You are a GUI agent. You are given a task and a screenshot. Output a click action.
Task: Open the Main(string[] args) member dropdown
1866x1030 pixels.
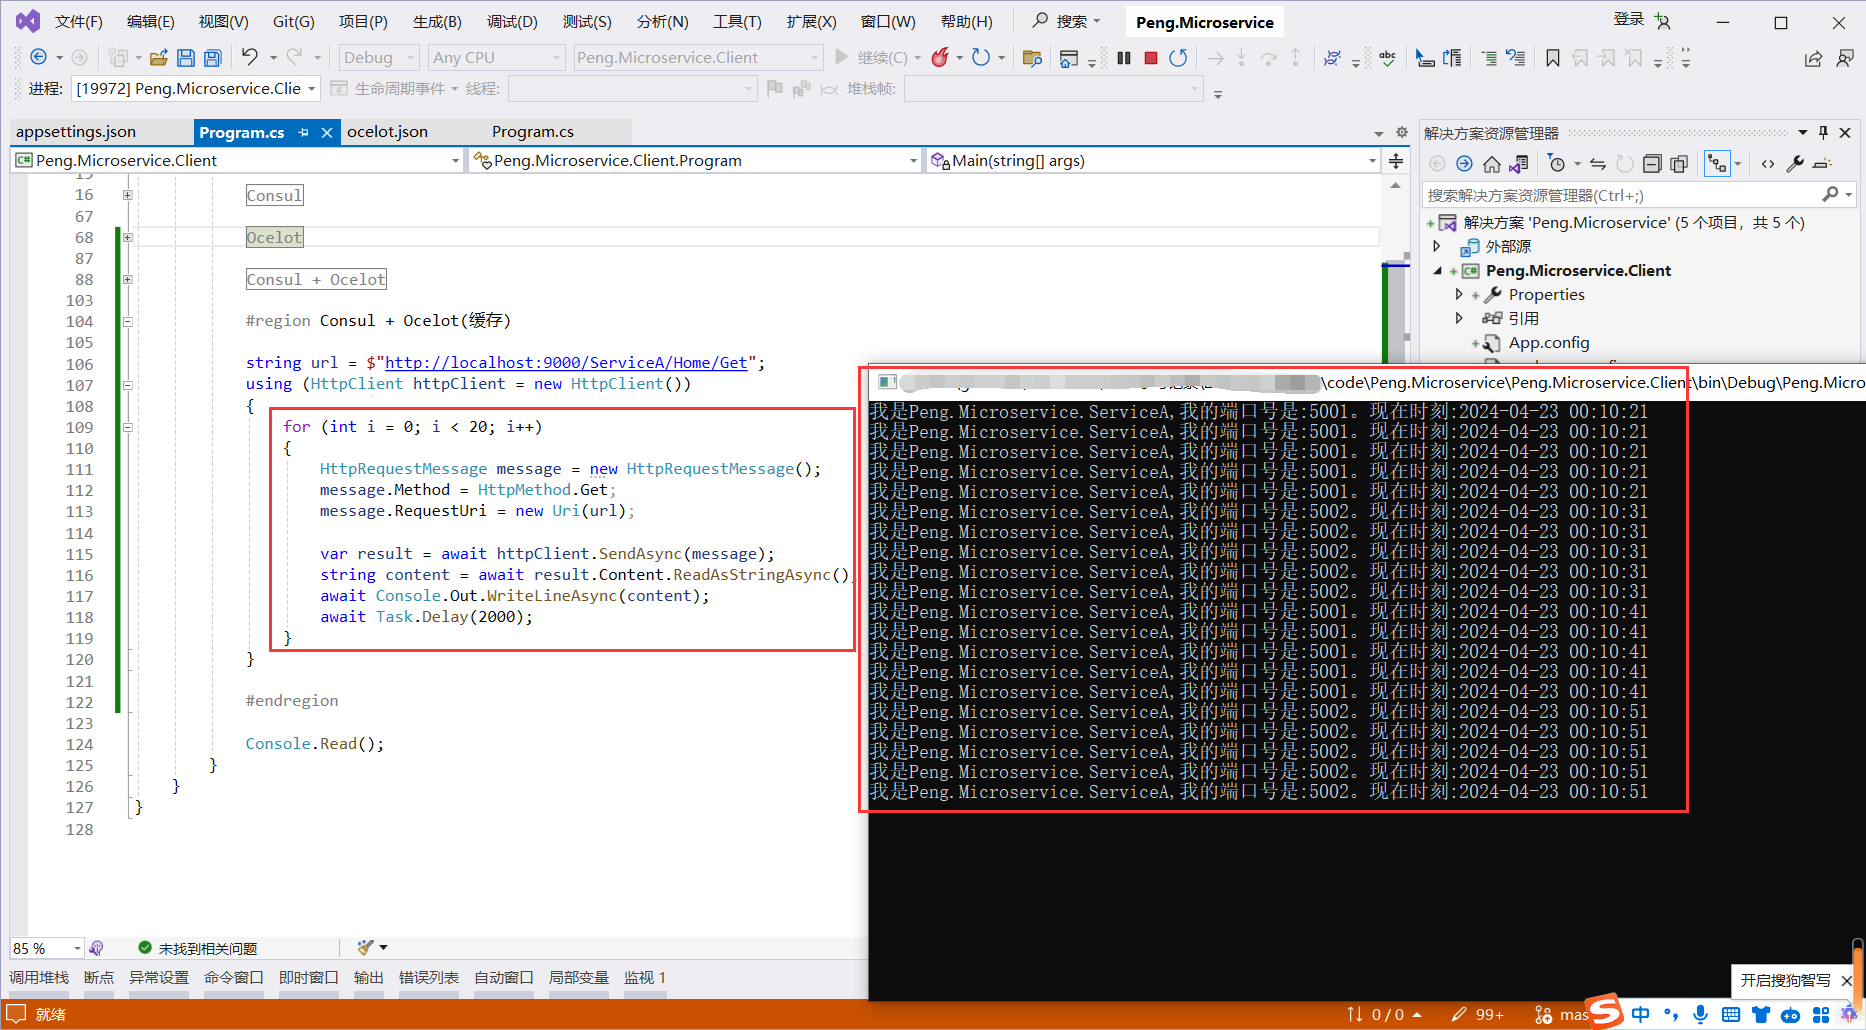pos(1152,160)
